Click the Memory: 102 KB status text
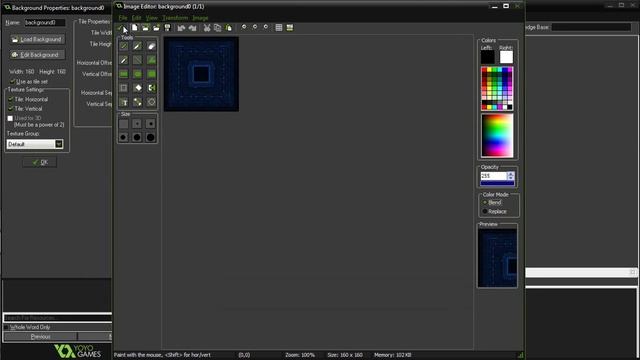Viewport: 640px width, 360px height. (x=393, y=355)
